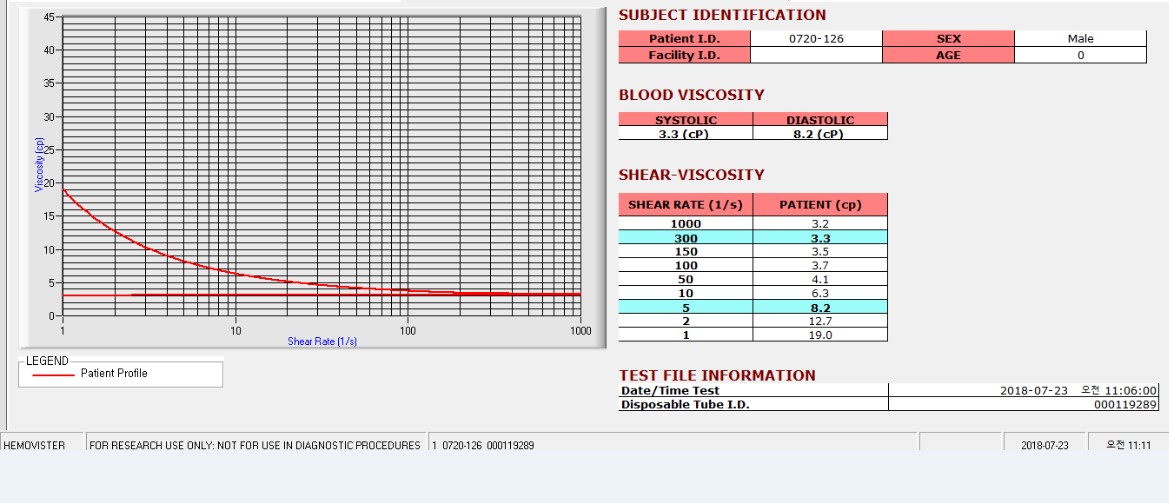Select systolic viscosity value 3.3 (cP)
1169x503 pixels.
pyautogui.click(x=686, y=133)
